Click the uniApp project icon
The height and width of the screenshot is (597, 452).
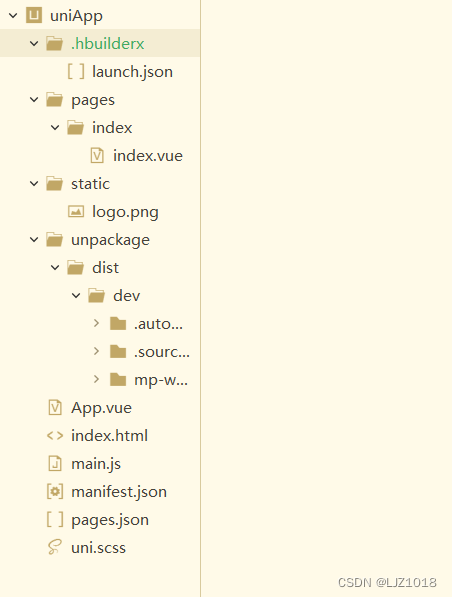point(34,15)
